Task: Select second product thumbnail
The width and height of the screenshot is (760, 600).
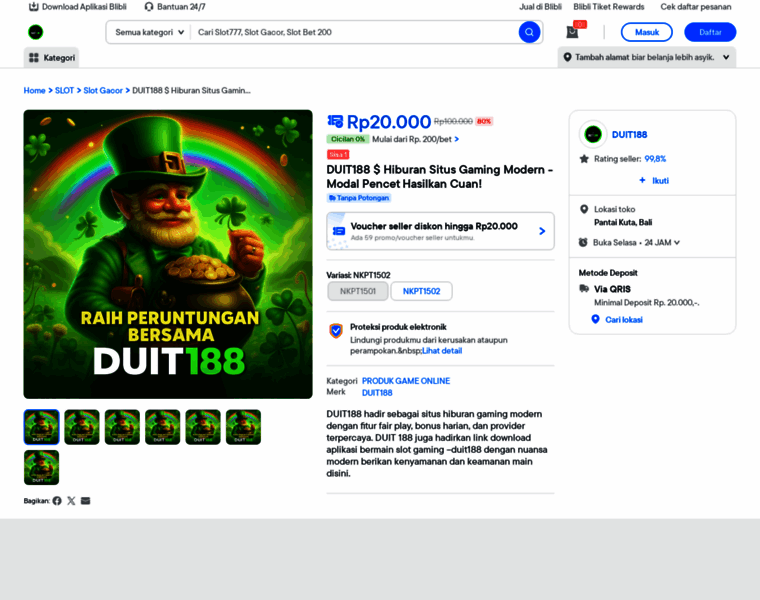Action: (x=82, y=427)
